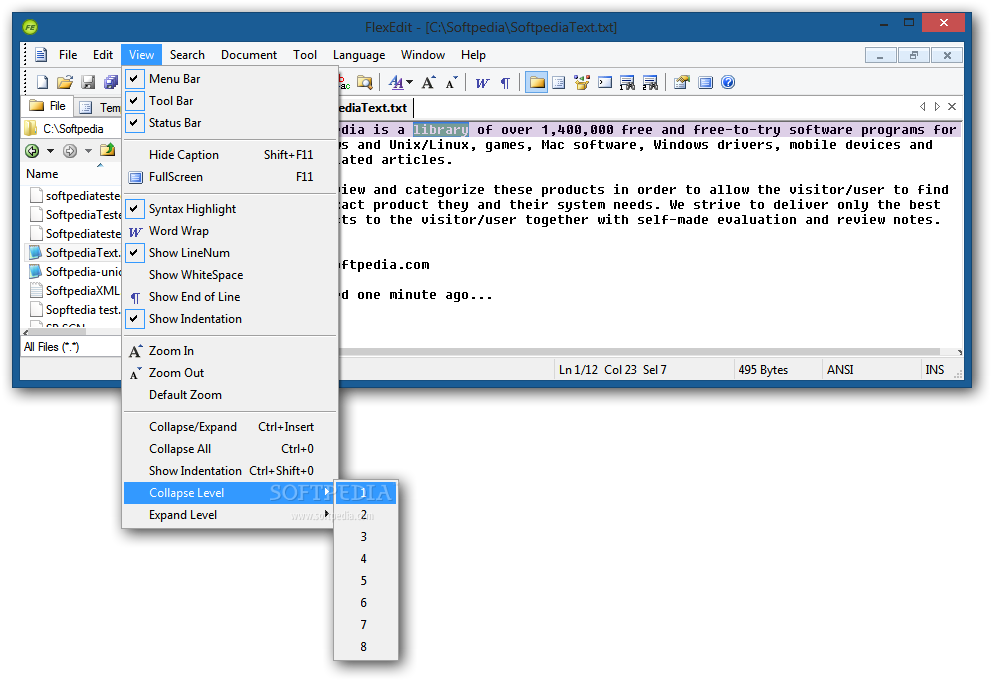992x681 pixels.
Task: Disable Show LineNum option
Action: pyautogui.click(x=230, y=253)
